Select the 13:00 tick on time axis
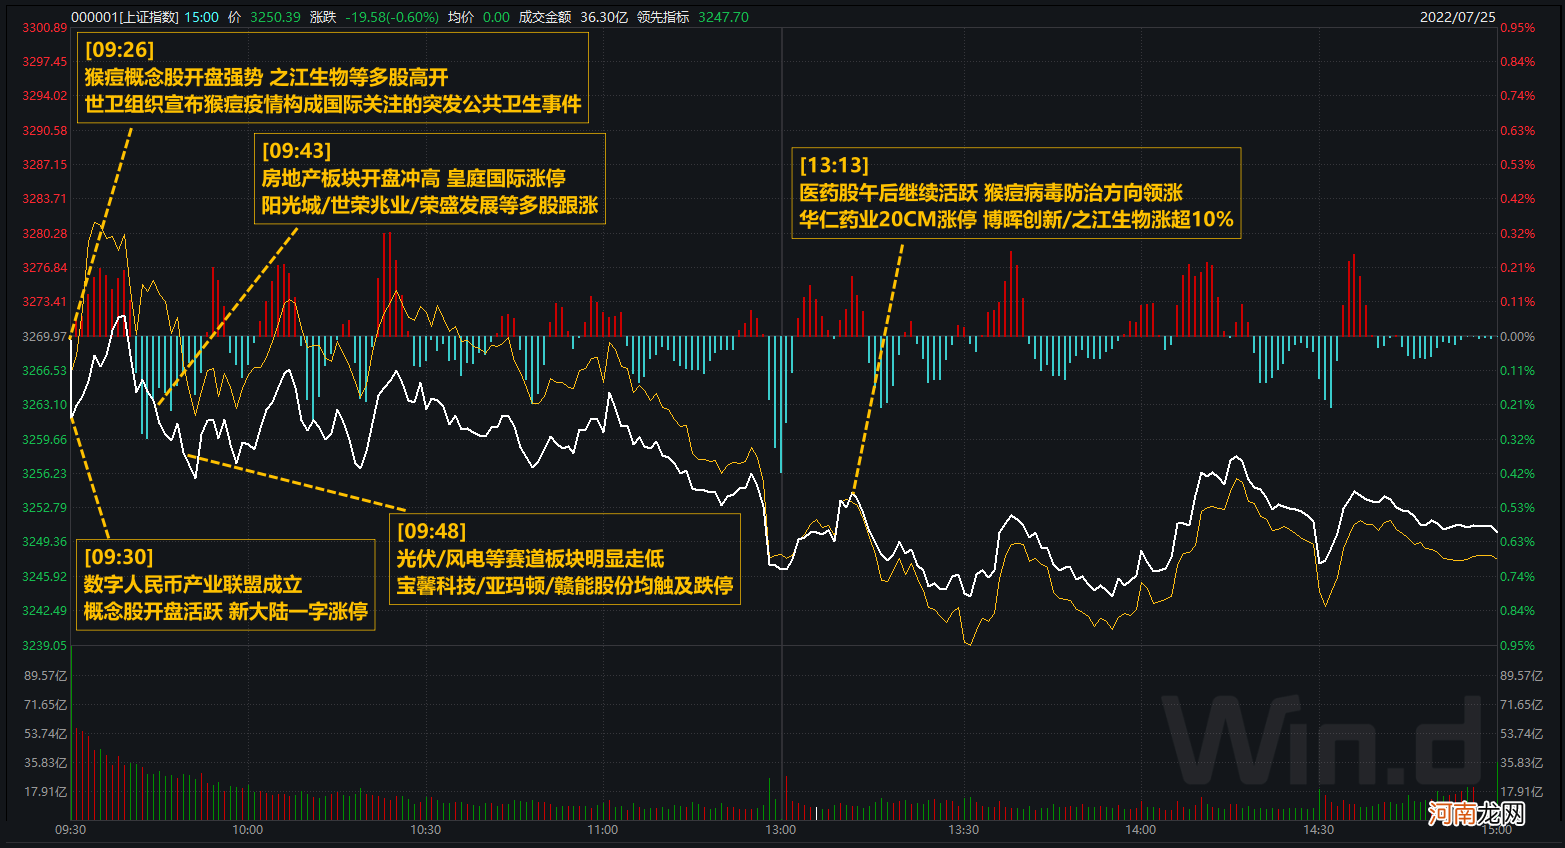The width and height of the screenshot is (1565, 848). pos(781,830)
